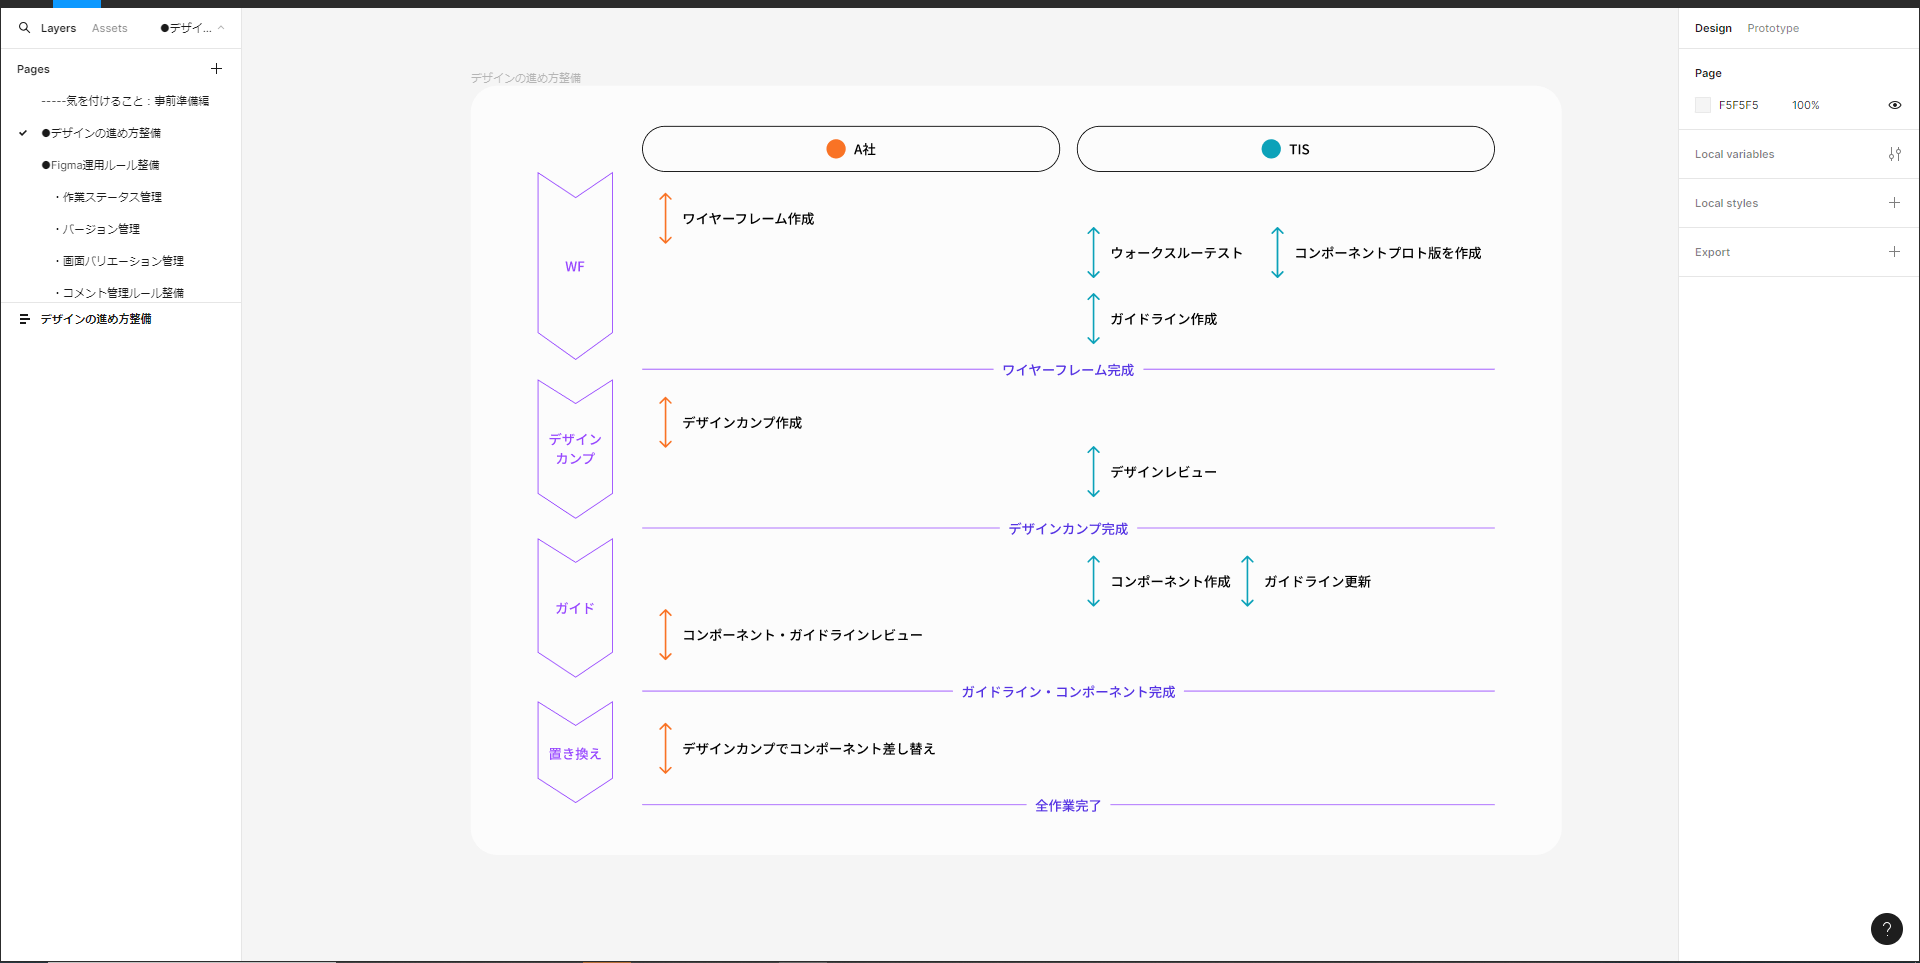Screen dimensions: 1920x963
Task: Switch to the Prototype tab
Action: pos(1772,28)
